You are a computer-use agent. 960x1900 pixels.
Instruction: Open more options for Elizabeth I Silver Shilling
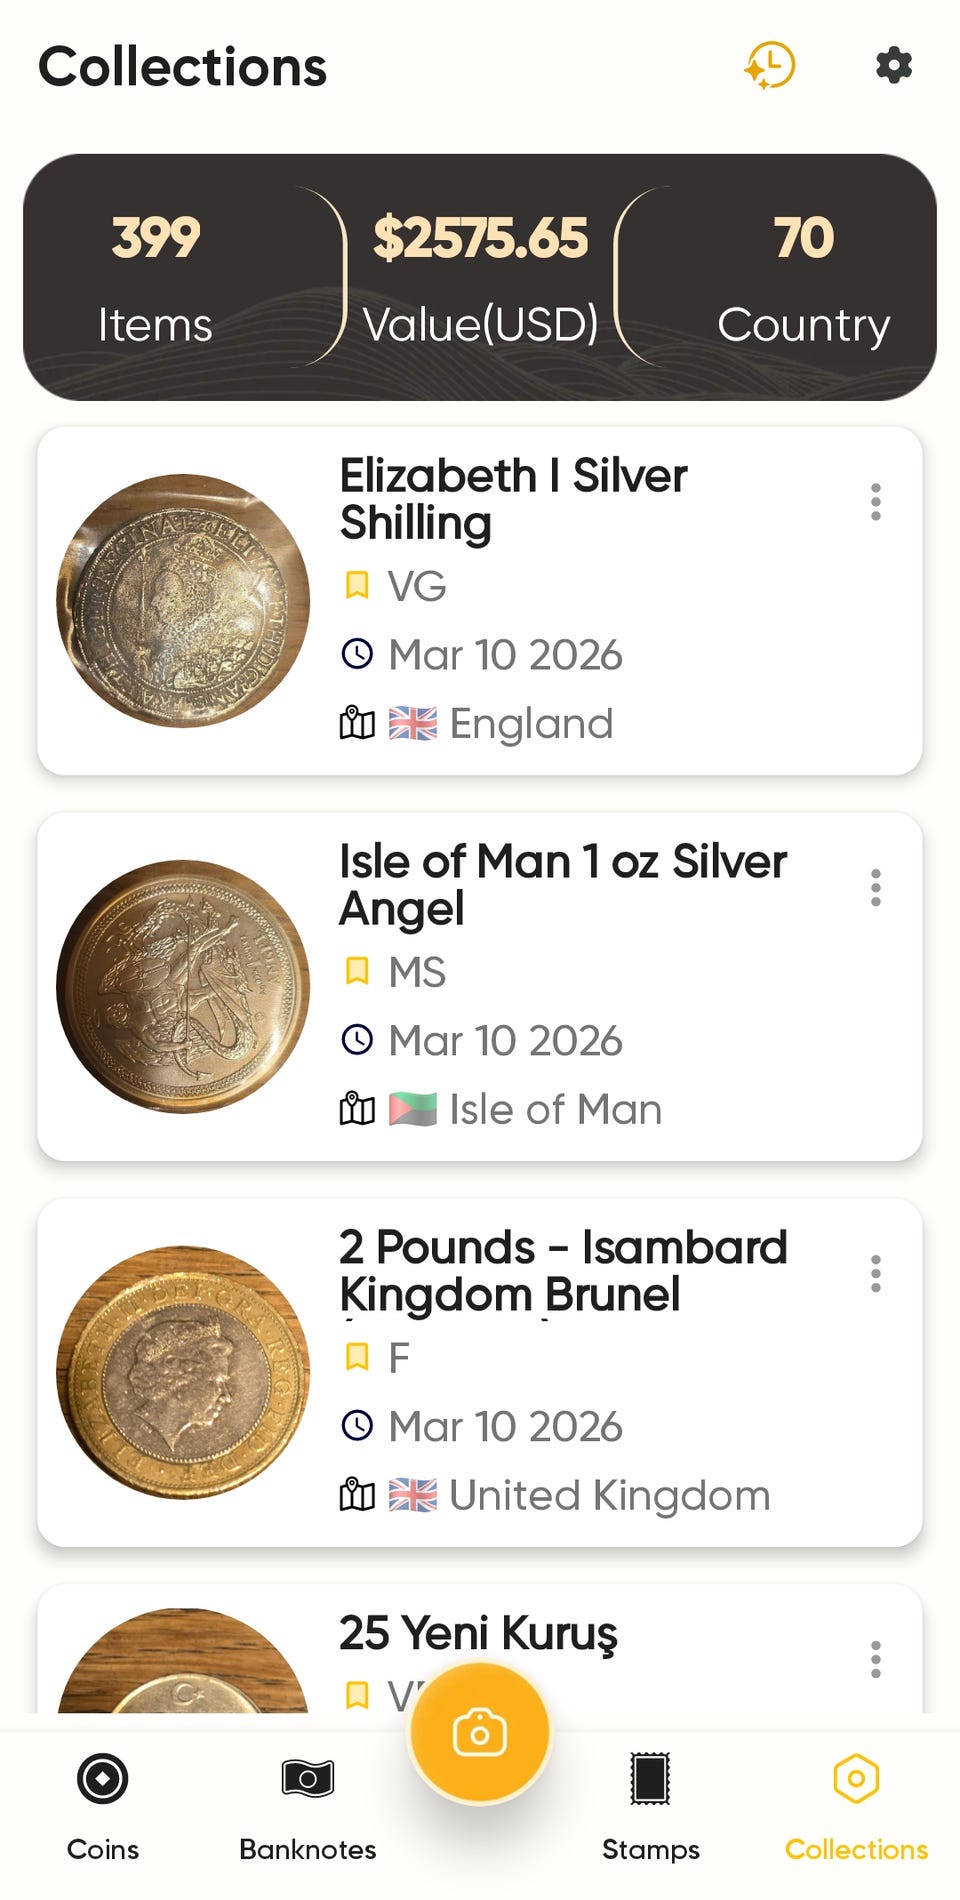pos(875,502)
